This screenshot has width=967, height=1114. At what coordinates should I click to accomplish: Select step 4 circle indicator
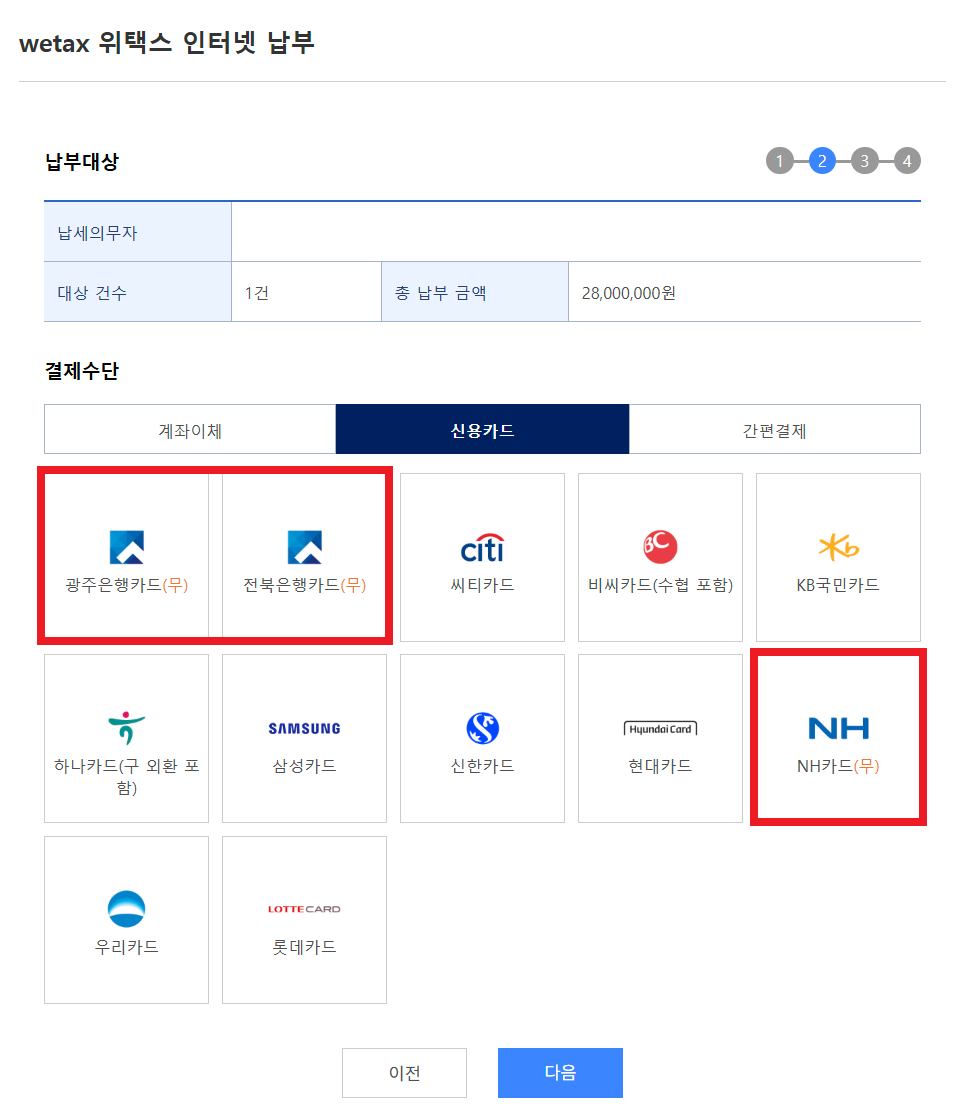pyautogui.click(x=907, y=161)
